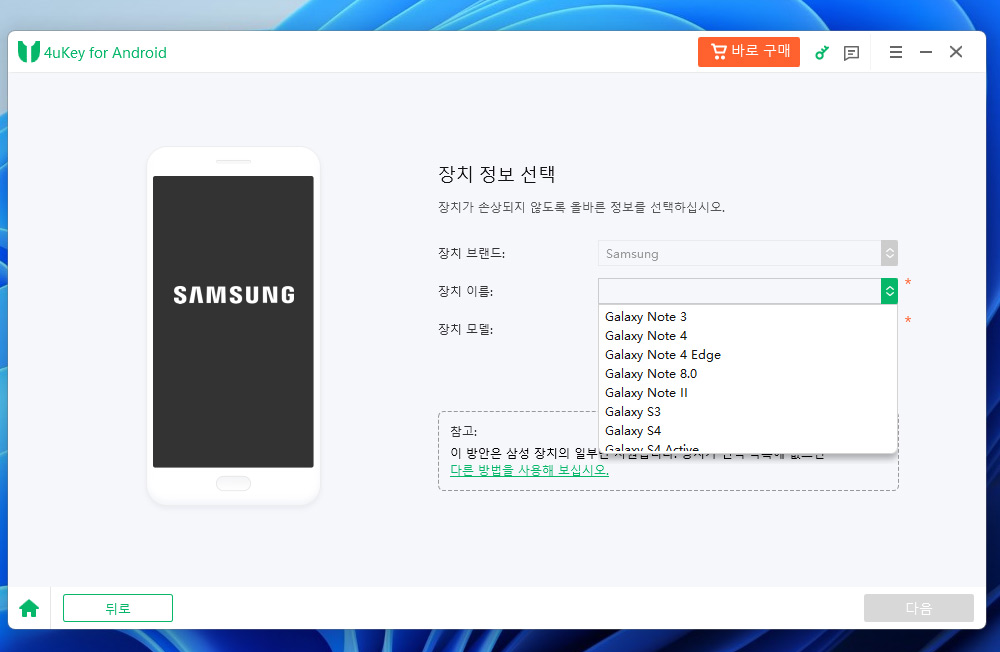Collapse the 장치 이름 dropdown arrow
Image resolution: width=1000 pixels, height=652 pixels.
[890, 291]
